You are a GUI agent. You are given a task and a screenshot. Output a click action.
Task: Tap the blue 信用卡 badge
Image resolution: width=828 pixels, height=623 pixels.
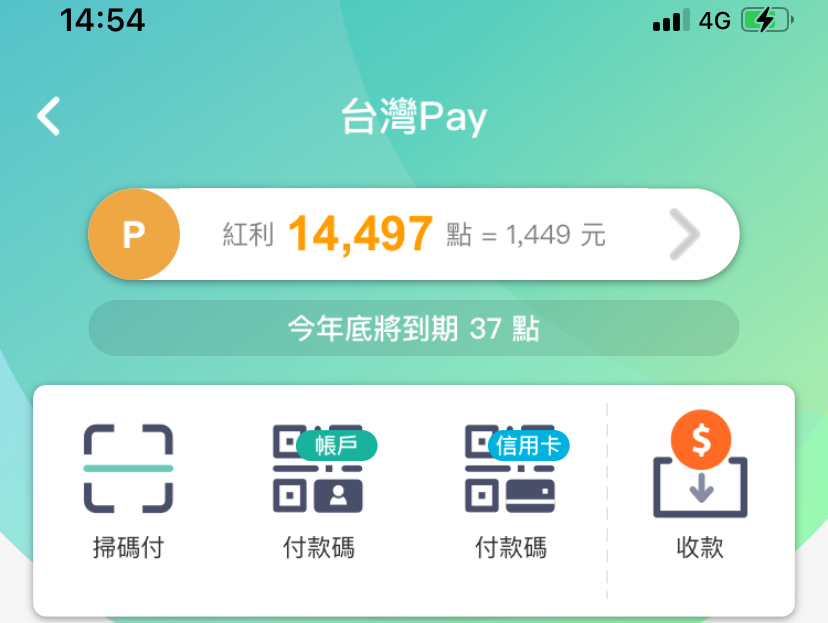(x=529, y=446)
